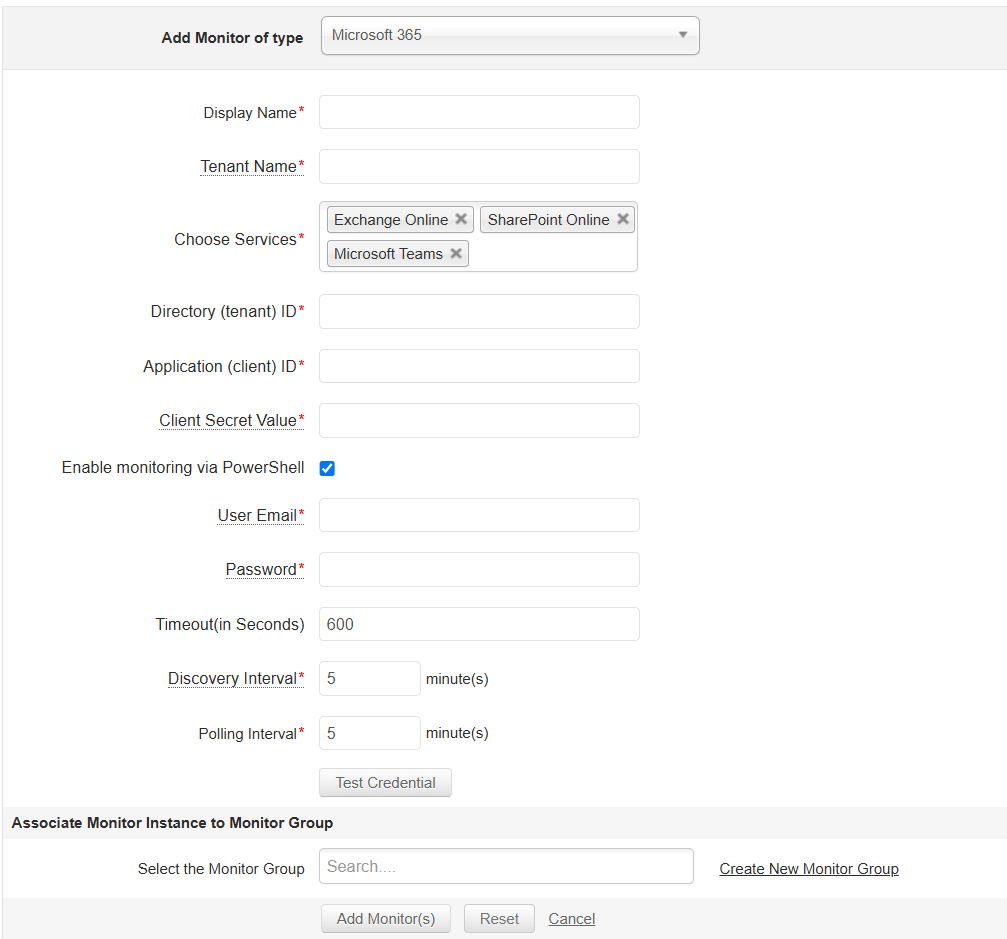
Task: Focus the Client Secret Value field
Action: point(479,420)
